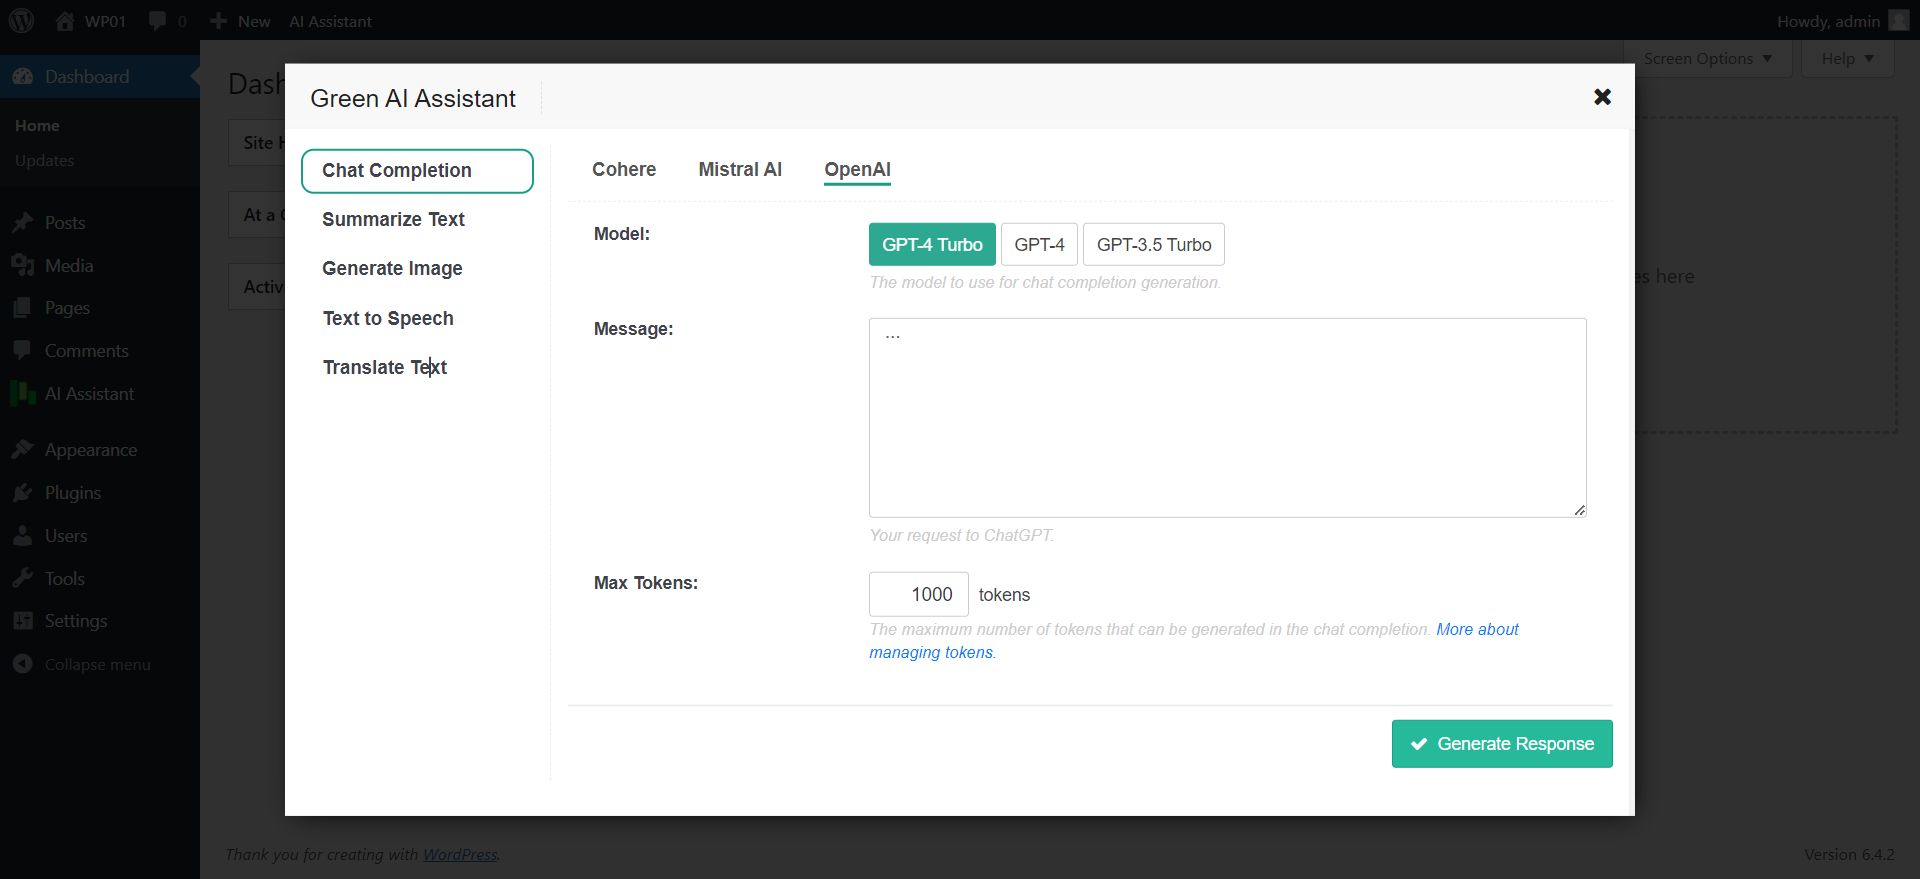This screenshot has height=879, width=1920.
Task: Open Appearance in the sidebar menu
Action: coord(91,450)
